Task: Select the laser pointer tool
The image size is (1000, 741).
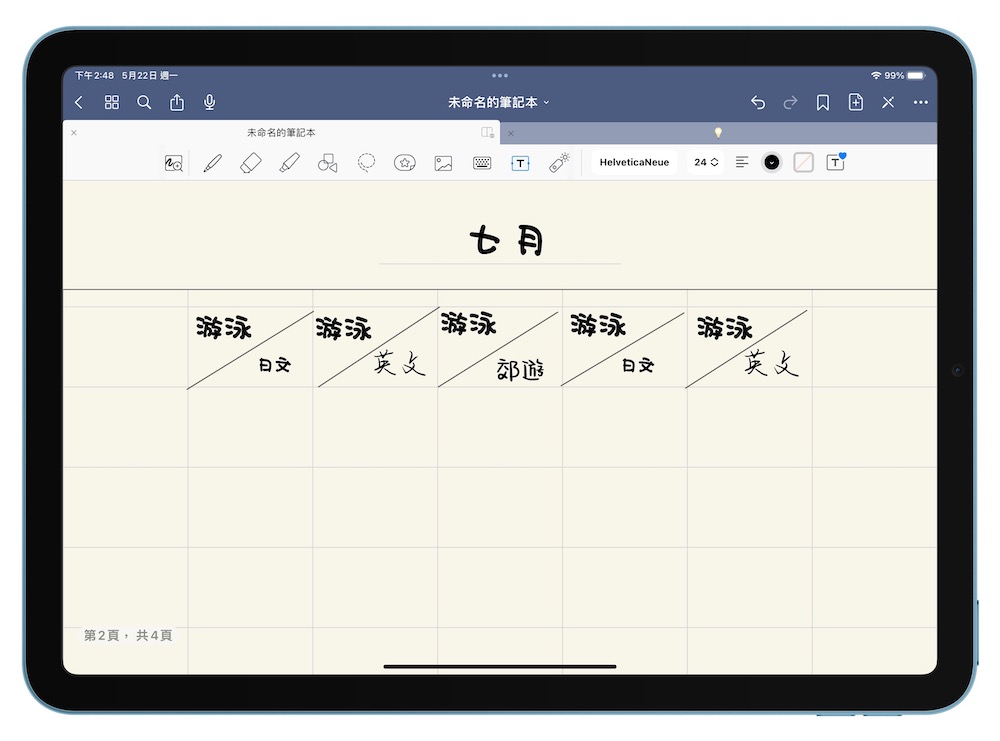Action: [559, 163]
